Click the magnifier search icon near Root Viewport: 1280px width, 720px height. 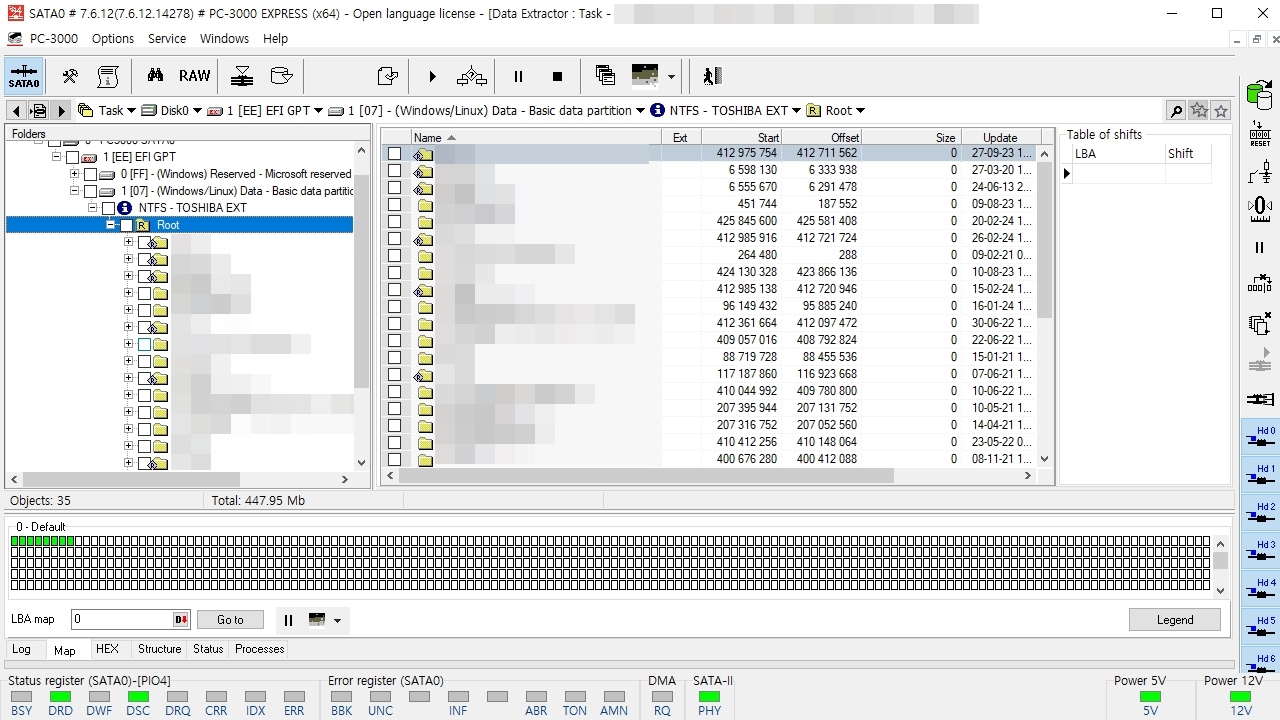click(1176, 111)
